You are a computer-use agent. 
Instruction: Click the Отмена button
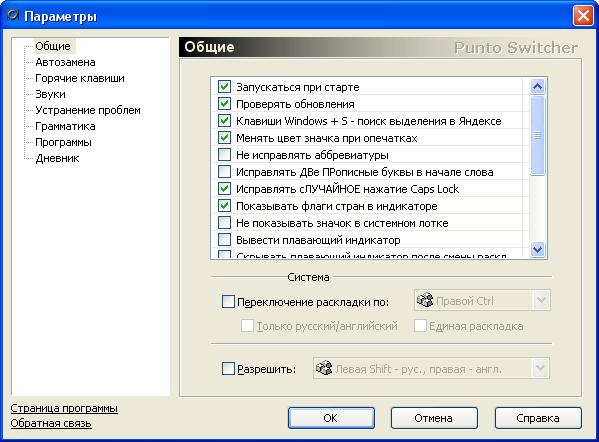[x=434, y=418]
